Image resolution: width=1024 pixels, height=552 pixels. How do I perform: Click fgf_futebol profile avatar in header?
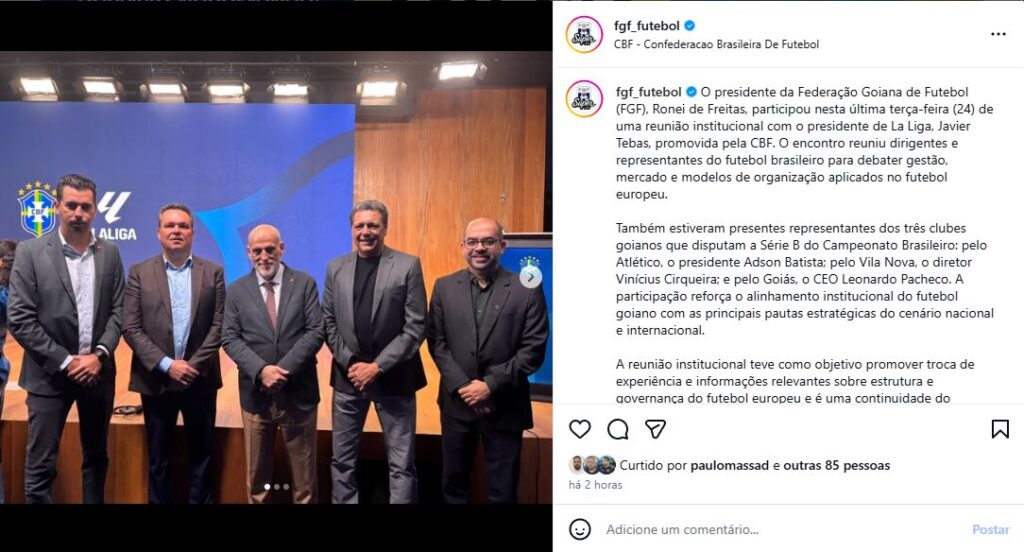[584, 35]
